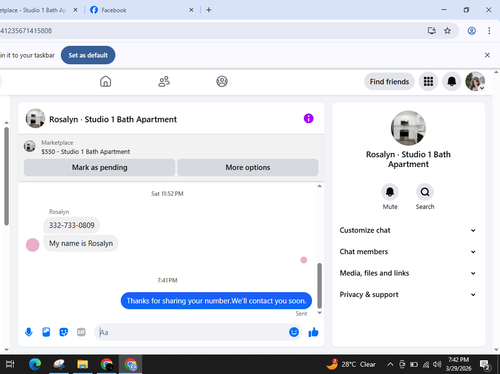Screen dimensions: 500x374
Task: Open the $550 Studio 1 Bath Apartment listing
Action: coord(86,152)
